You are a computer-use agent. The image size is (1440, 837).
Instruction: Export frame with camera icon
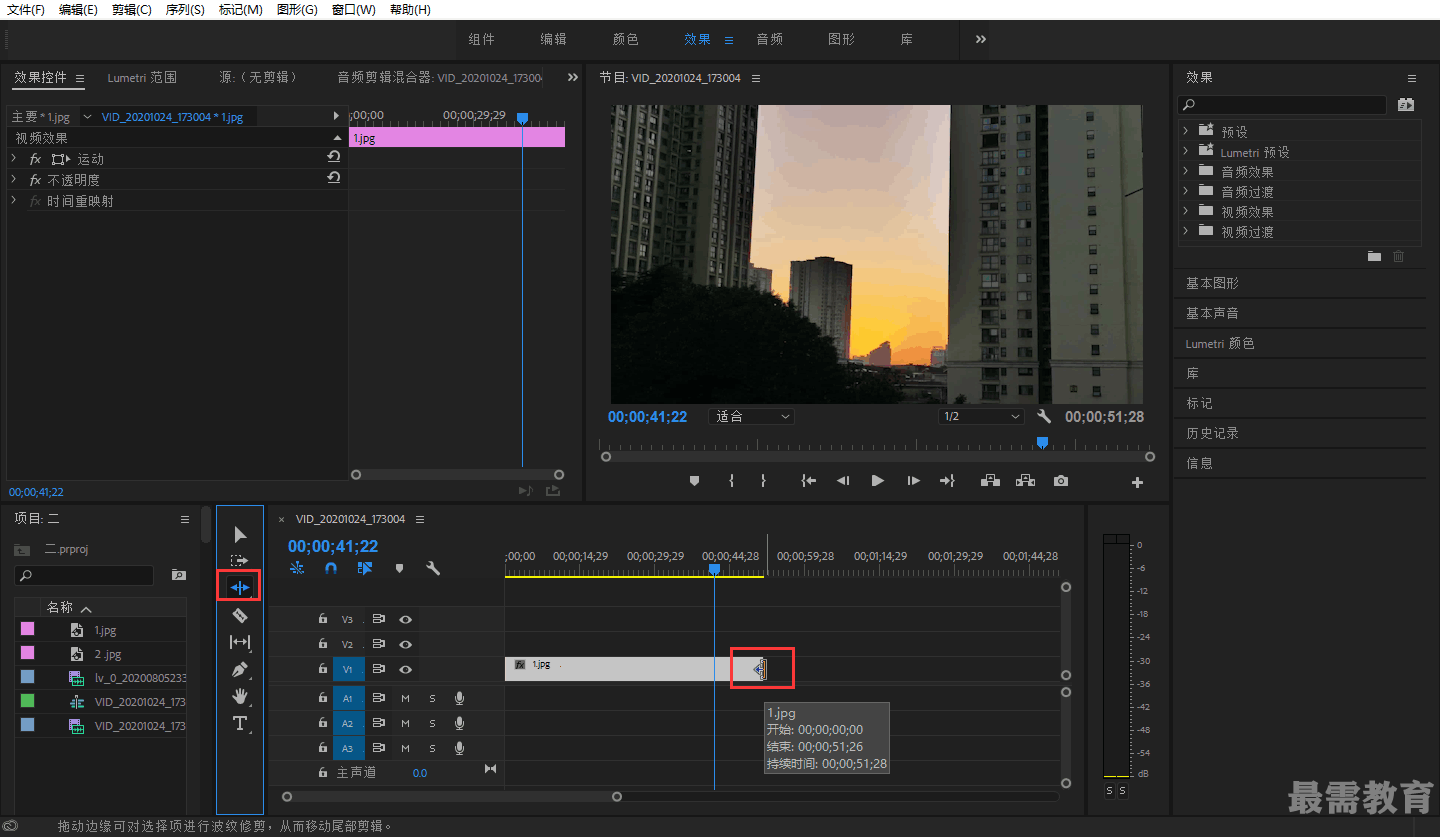click(x=1061, y=481)
